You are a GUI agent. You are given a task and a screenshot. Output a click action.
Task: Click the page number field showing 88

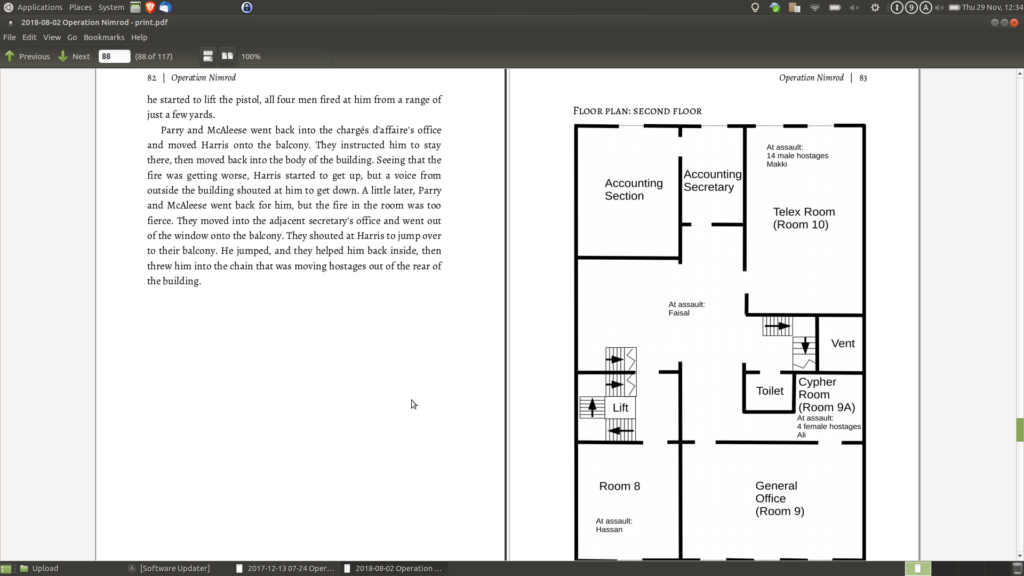pos(113,56)
